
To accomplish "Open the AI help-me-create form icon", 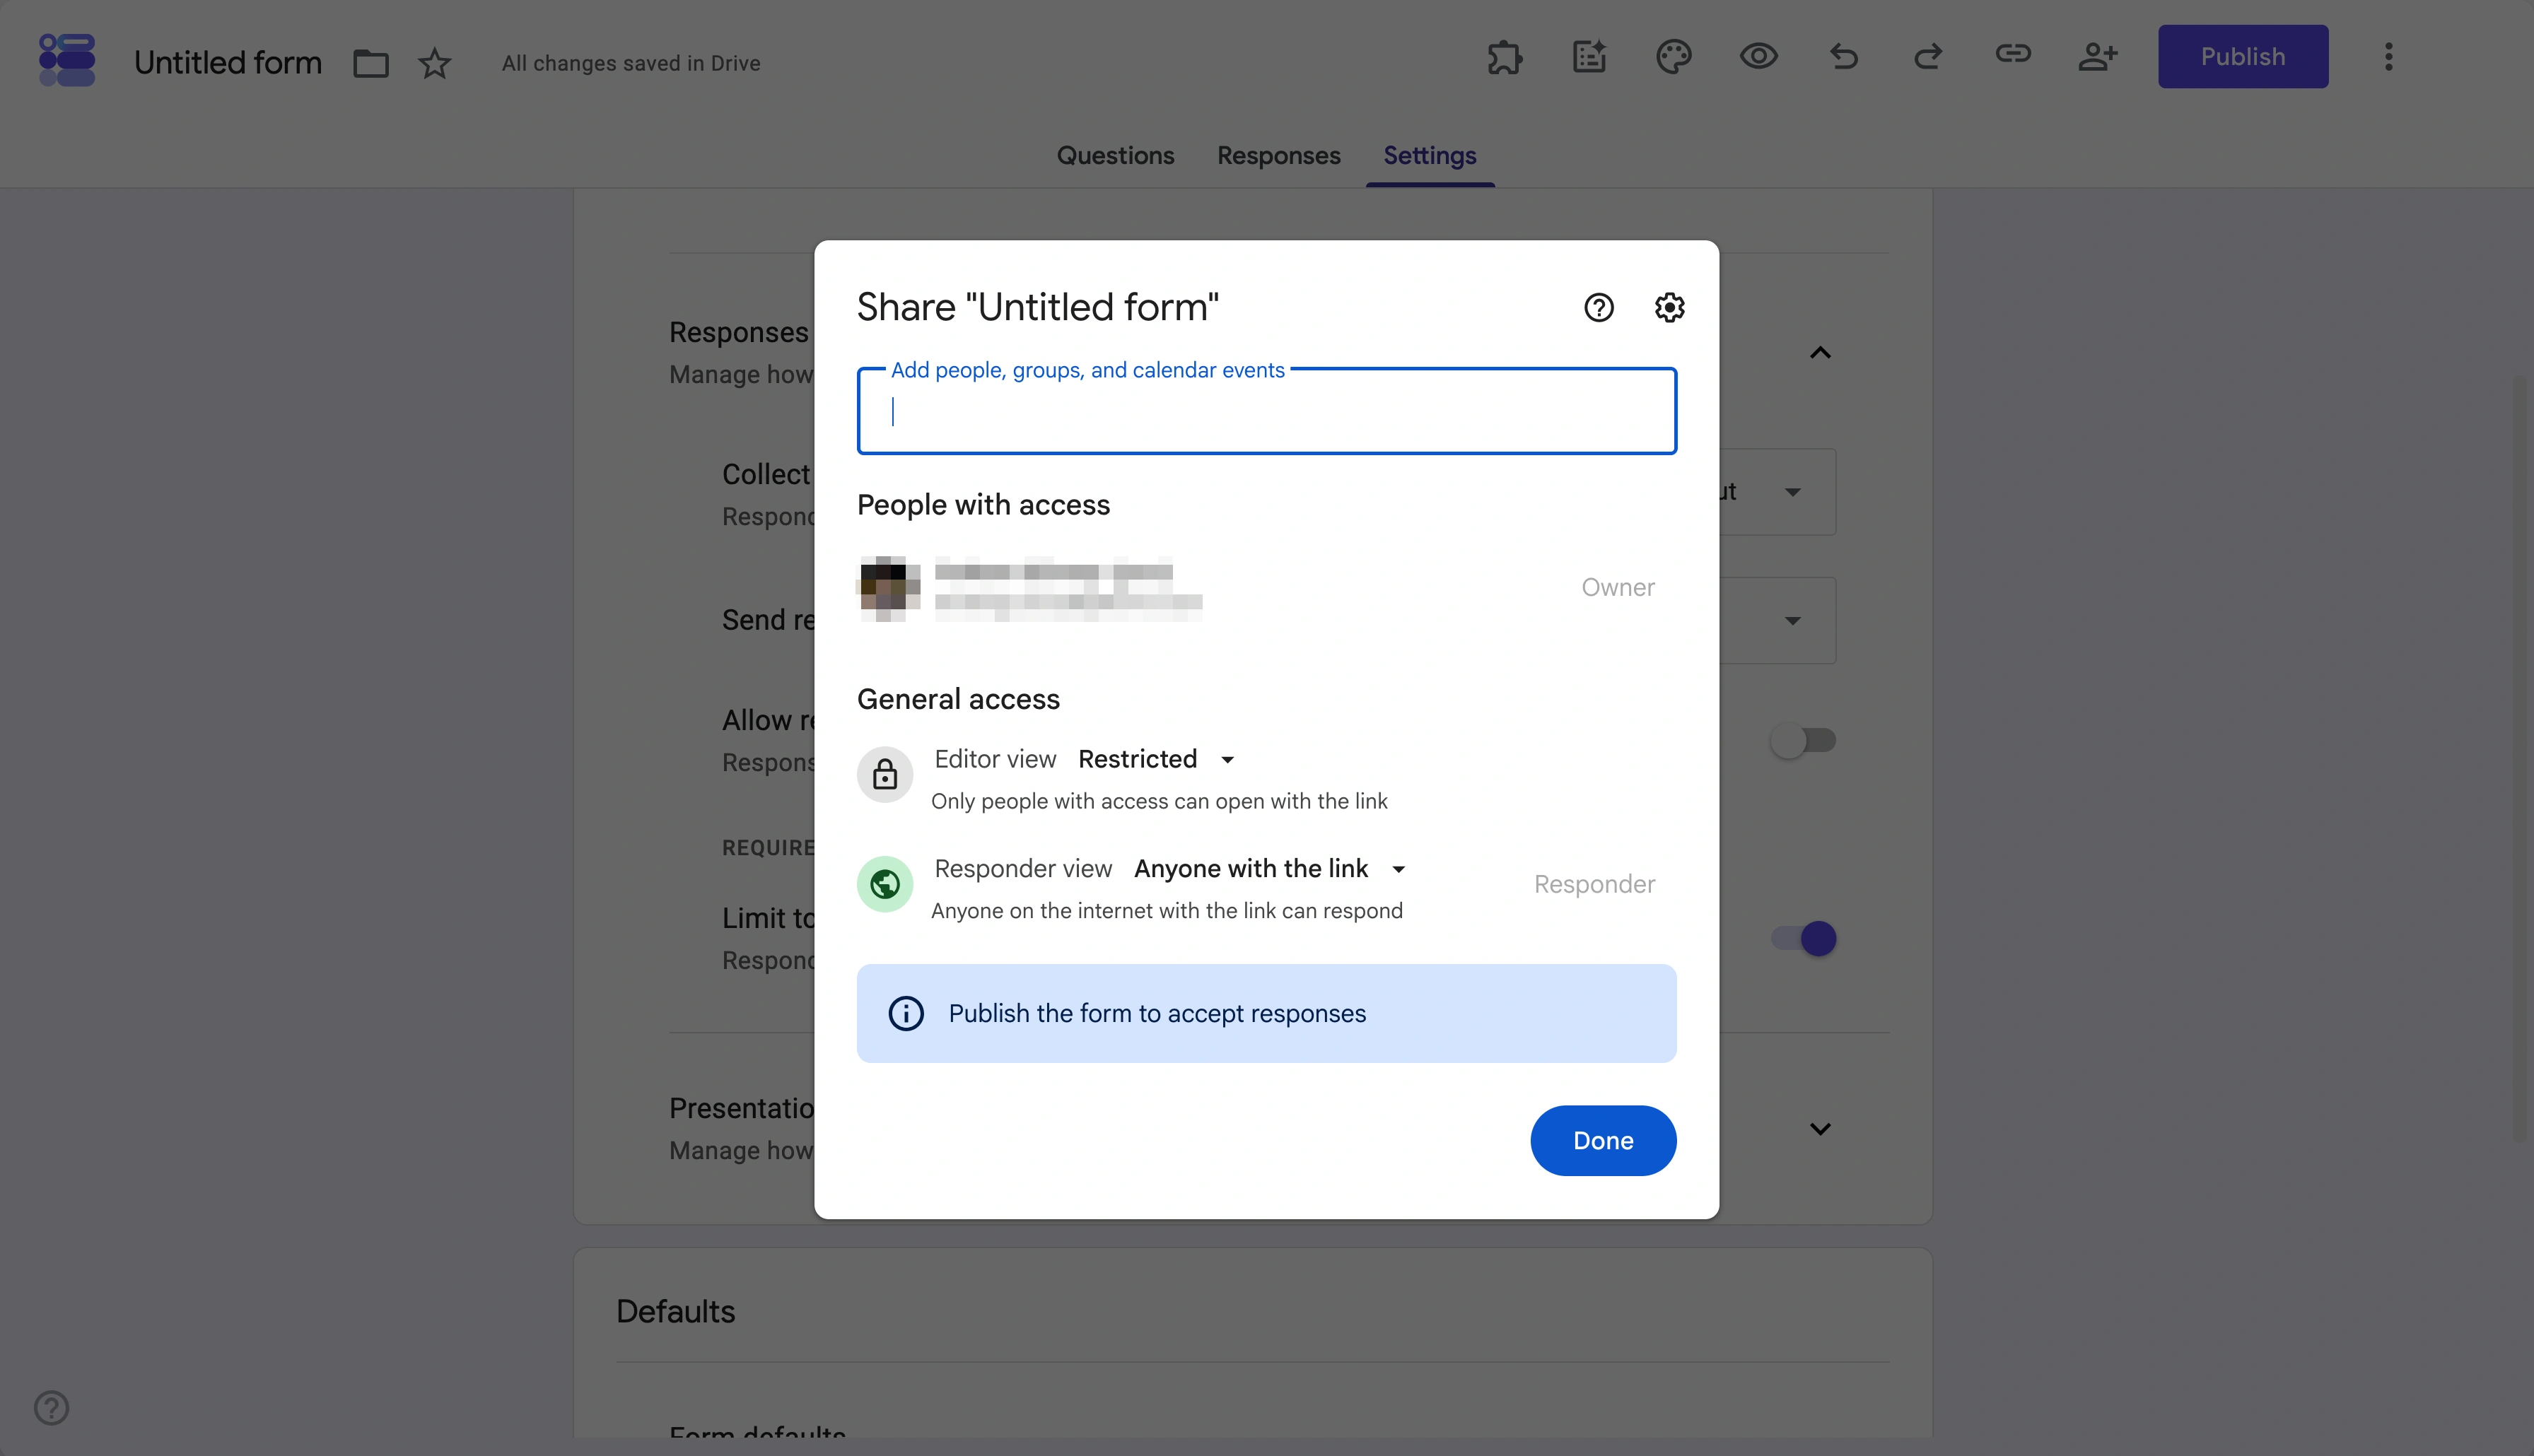I will (1589, 57).
